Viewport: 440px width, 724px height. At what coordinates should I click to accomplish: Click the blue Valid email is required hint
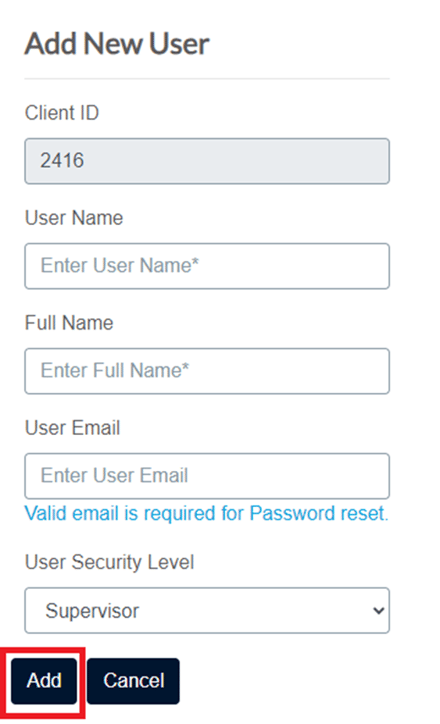(206, 513)
